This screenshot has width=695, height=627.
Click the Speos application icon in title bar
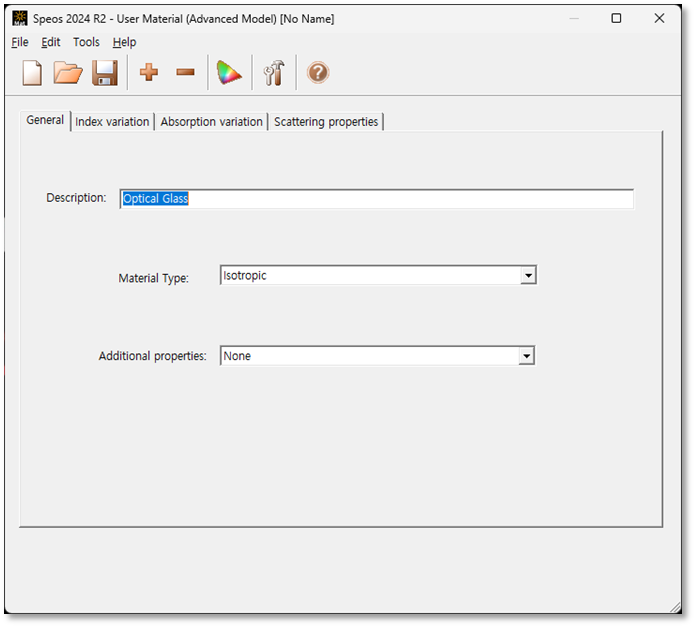pyautogui.click(x=20, y=18)
